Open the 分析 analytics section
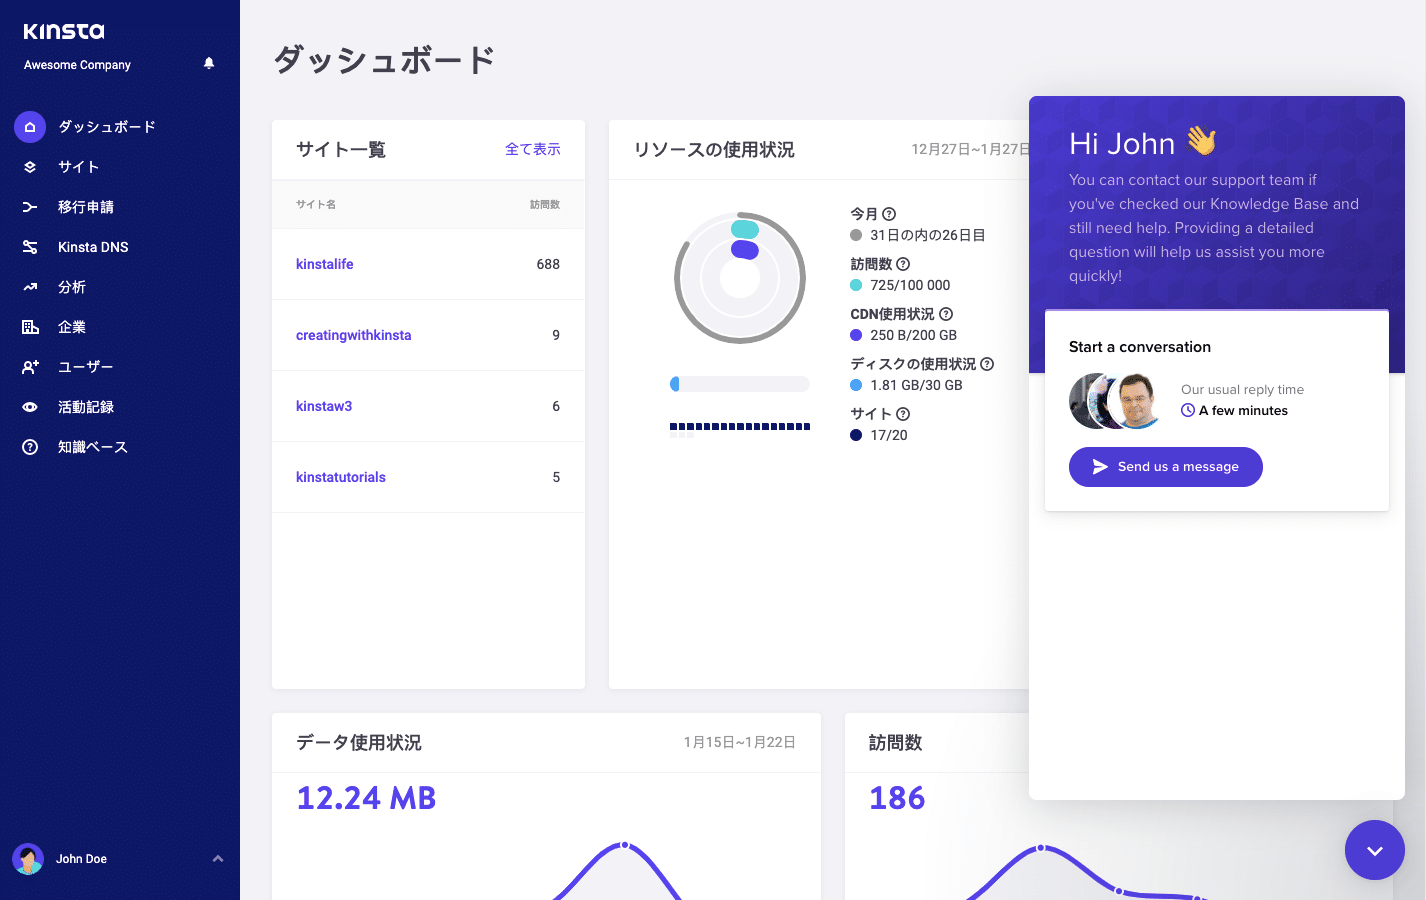This screenshot has width=1426, height=900. coord(30,287)
